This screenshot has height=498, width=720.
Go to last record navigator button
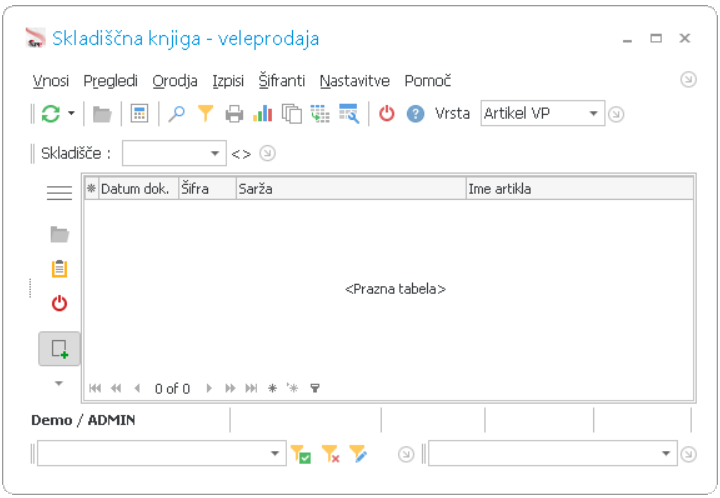[x=251, y=388]
